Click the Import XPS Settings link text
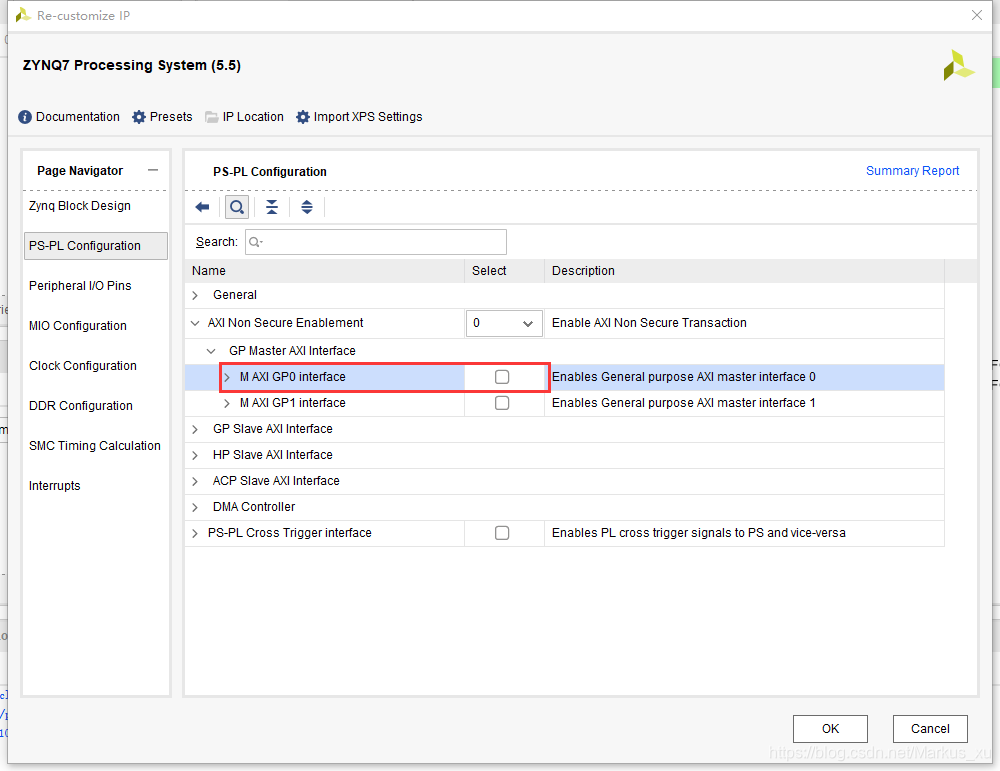Viewport: 1000px width, 771px height. click(x=368, y=117)
